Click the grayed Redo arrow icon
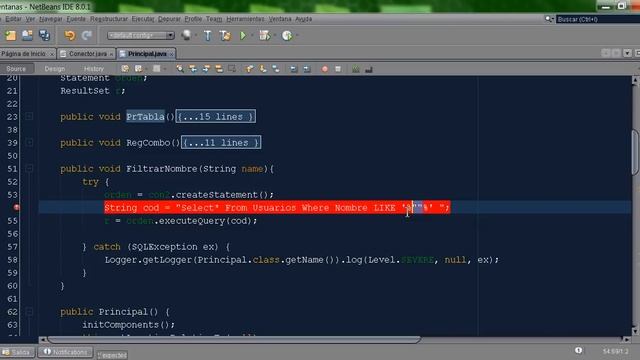 click(87, 36)
